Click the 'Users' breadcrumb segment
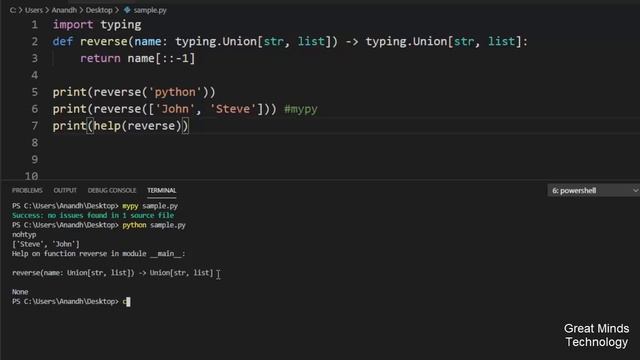 pyautogui.click(x=34, y=10)
